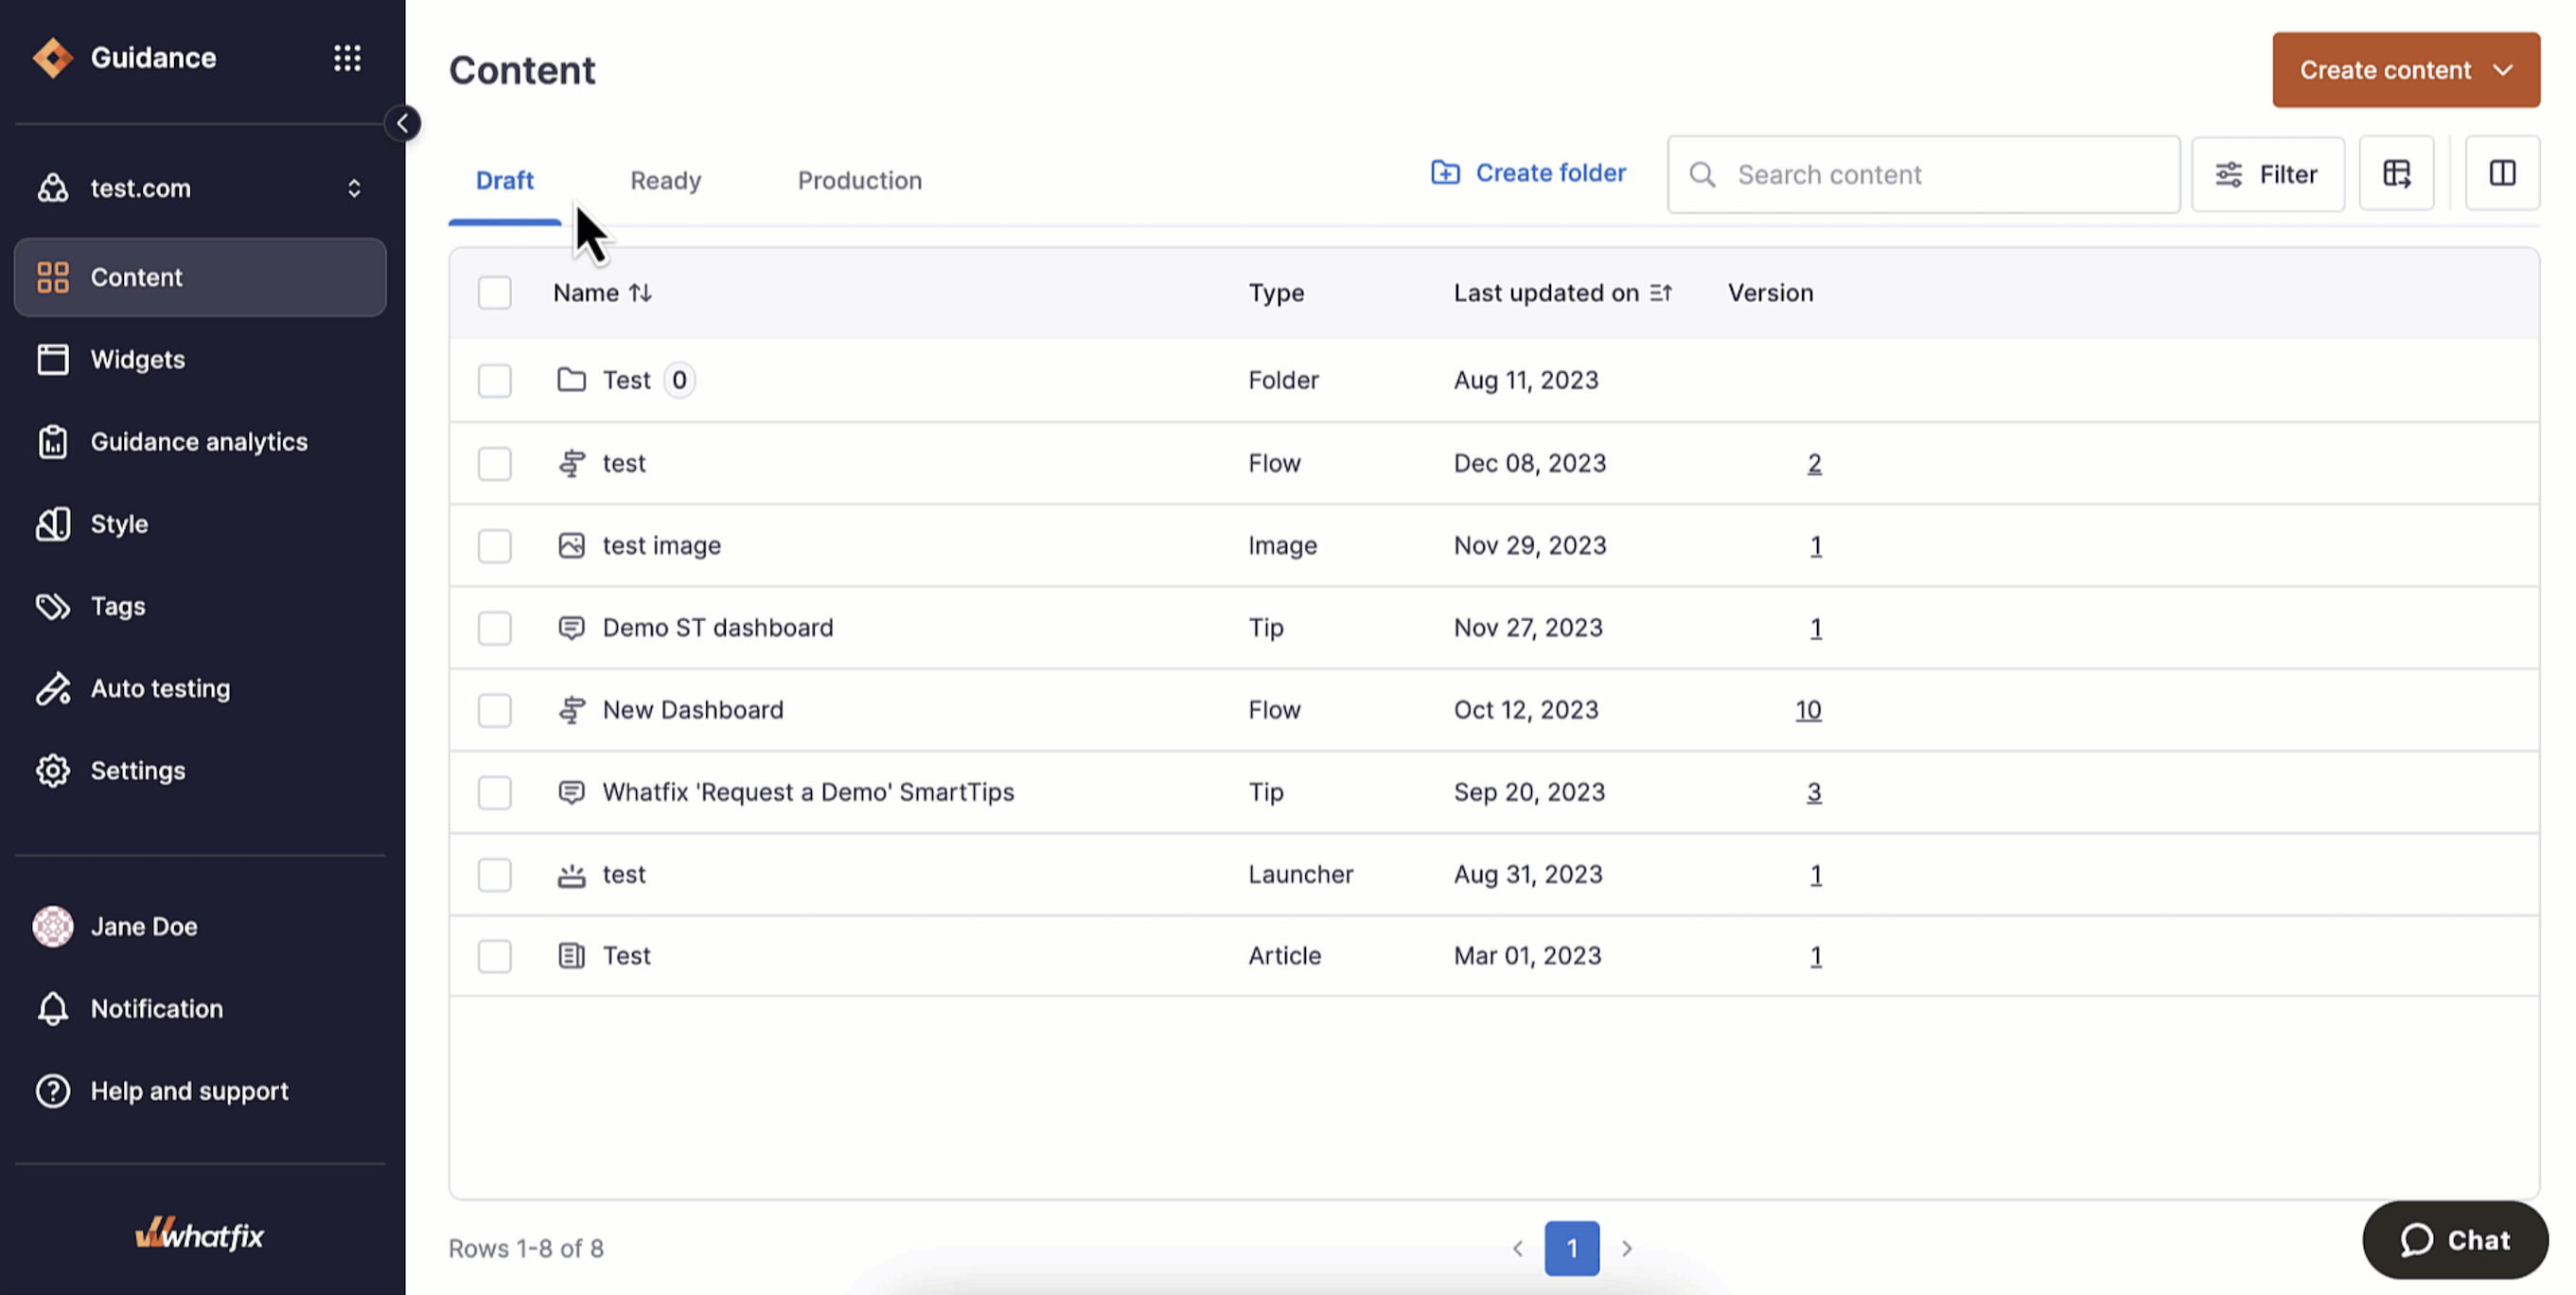Open the Production tab

click(x=860, y=180)
